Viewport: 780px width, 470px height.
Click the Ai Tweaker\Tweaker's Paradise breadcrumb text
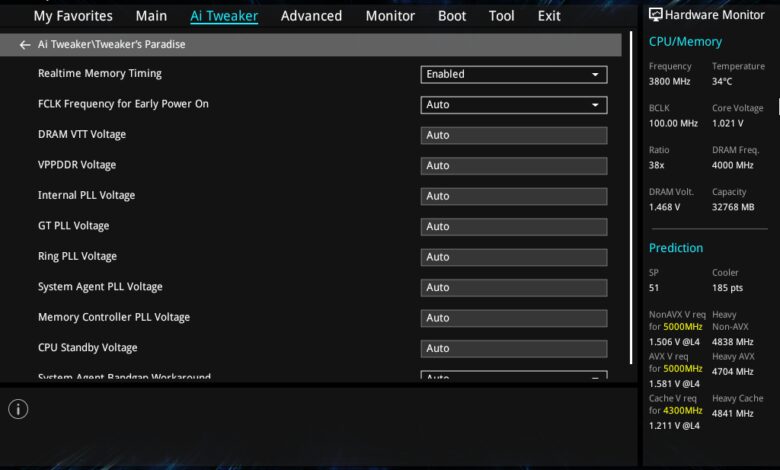(x=111, y=45)
